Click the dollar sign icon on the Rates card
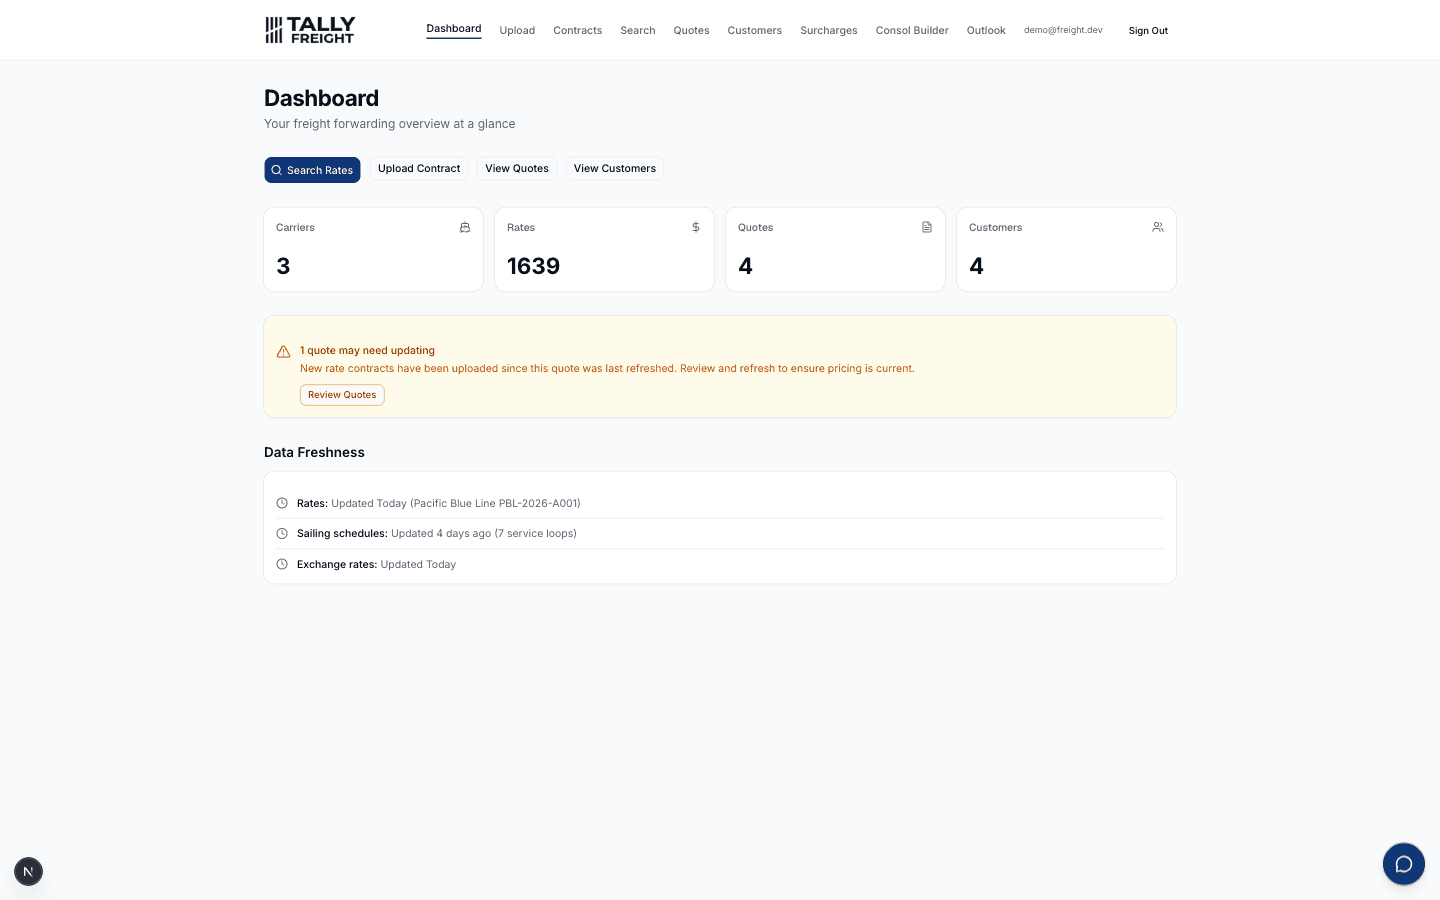 (x=695, y=227)
